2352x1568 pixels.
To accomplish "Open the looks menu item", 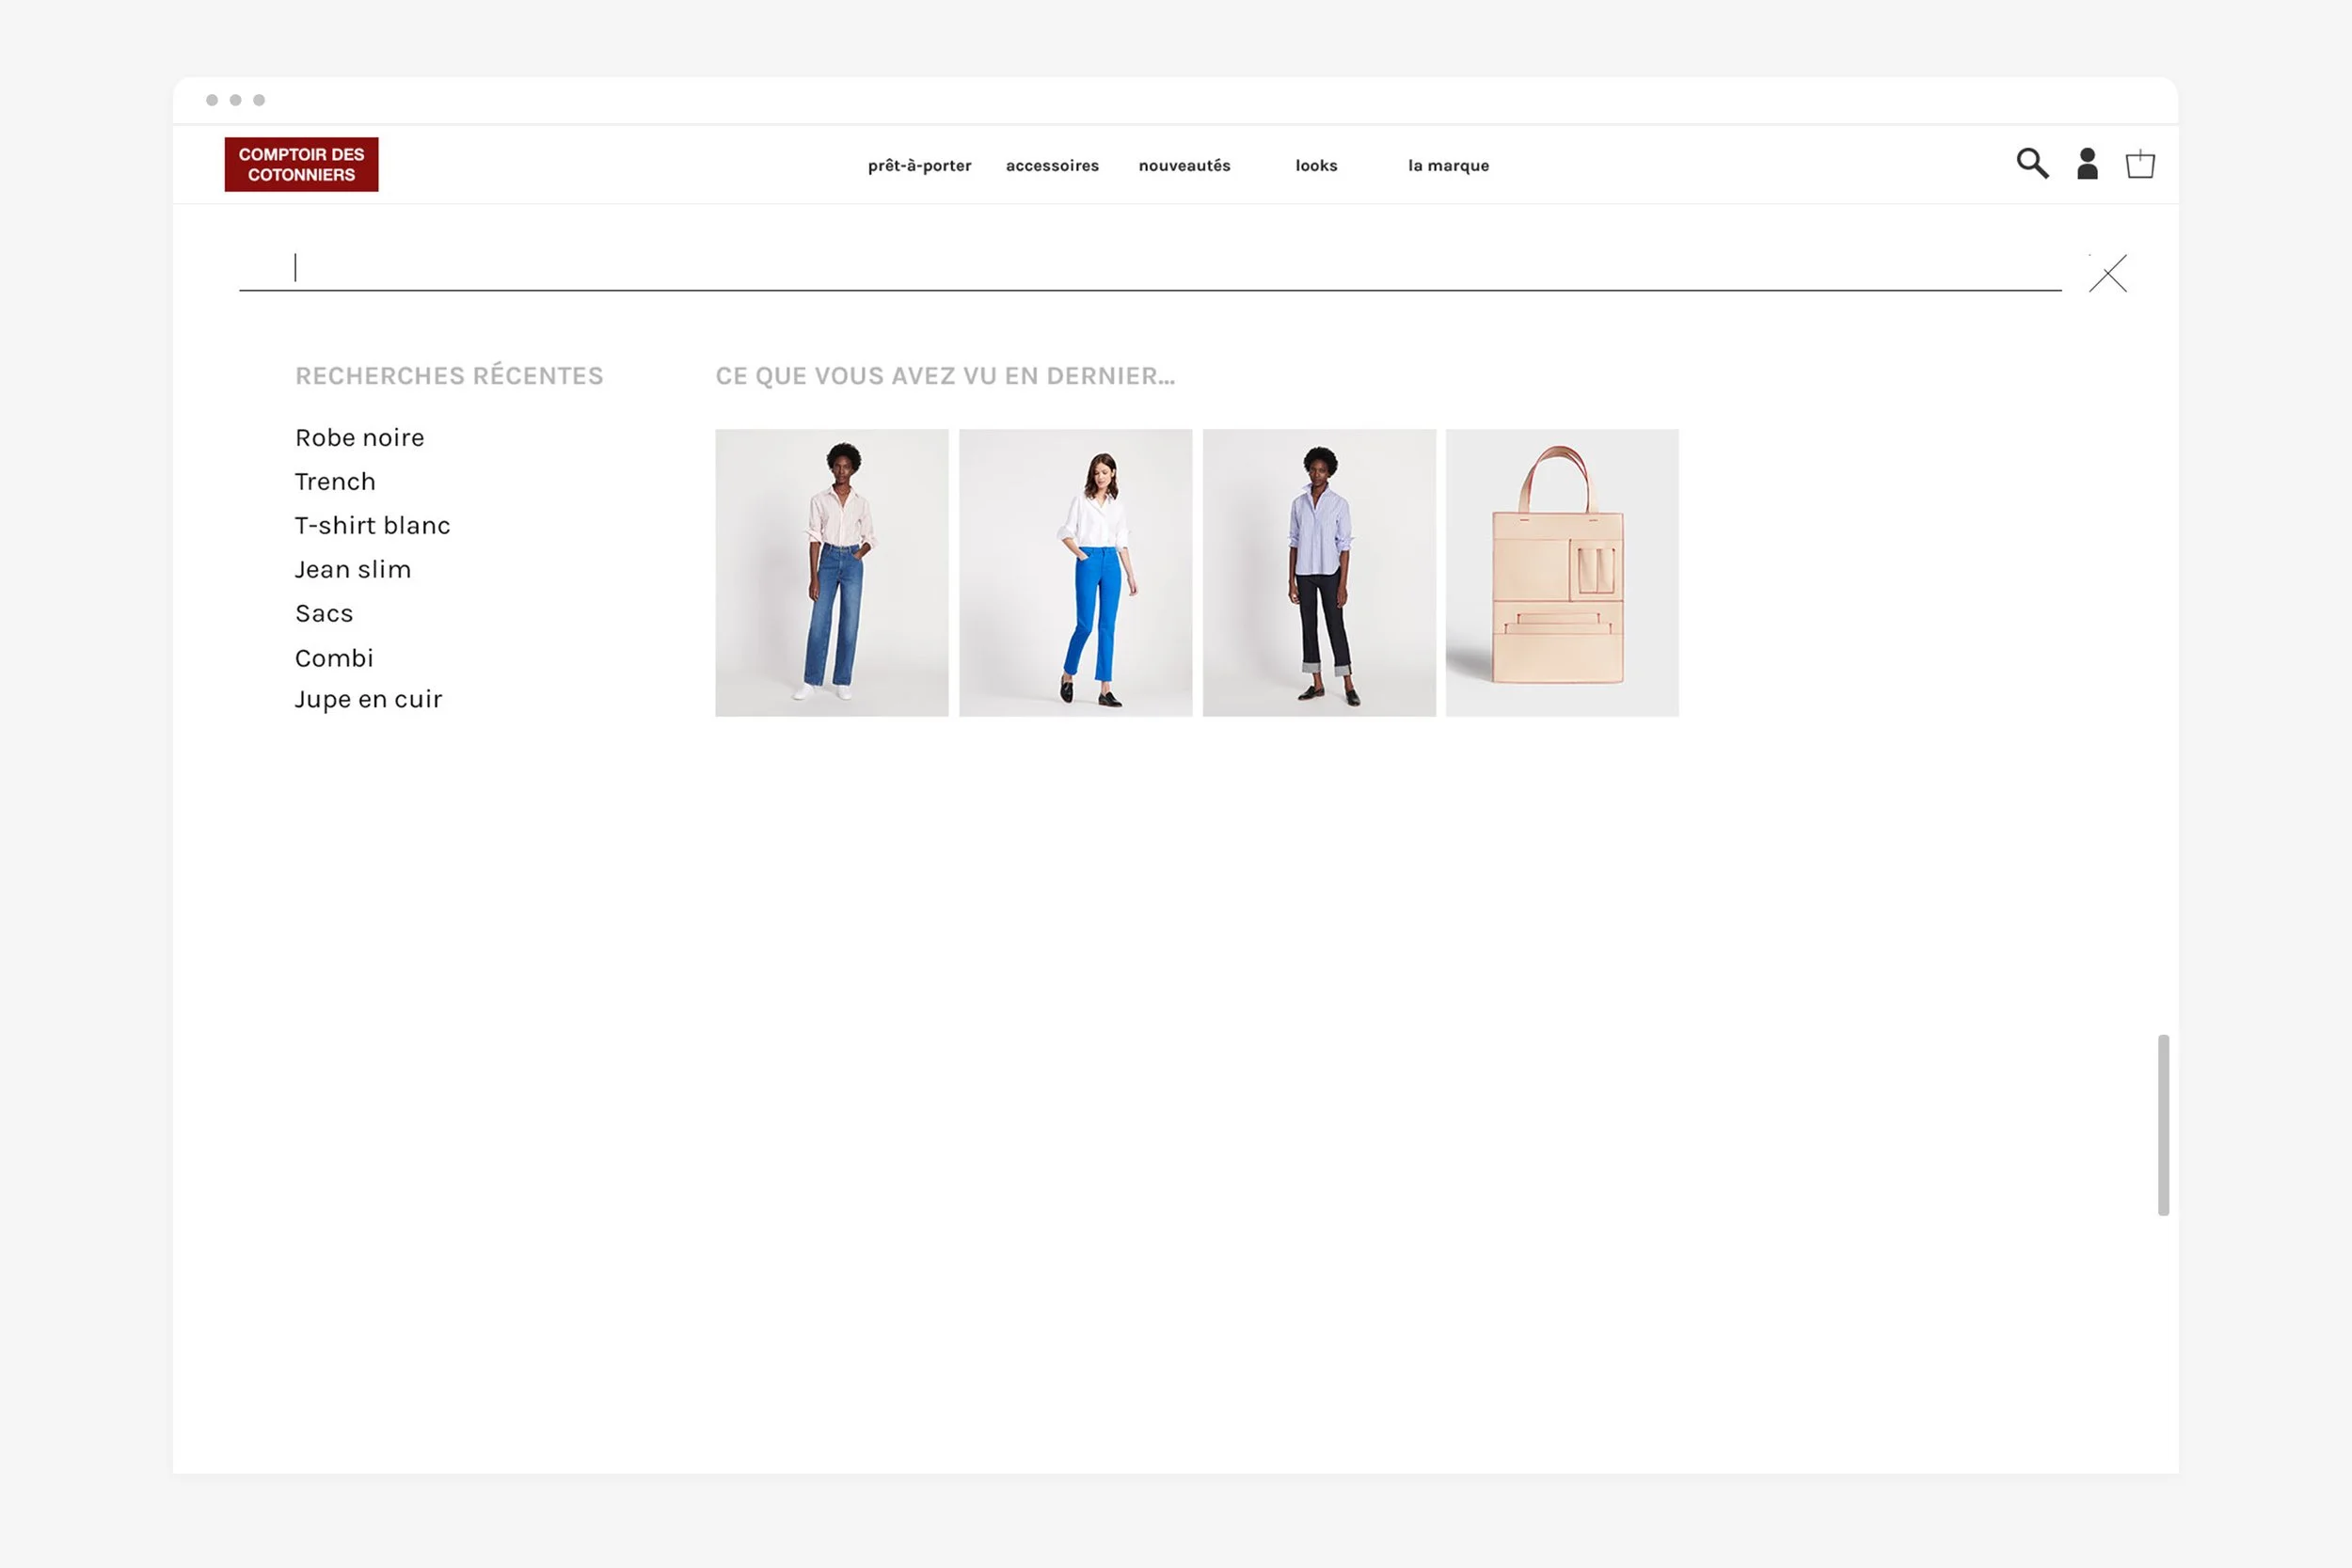I will click(1315, 166).
